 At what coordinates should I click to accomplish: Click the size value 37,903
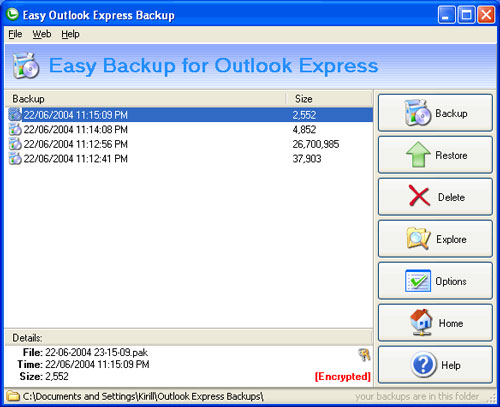point(307,159)
